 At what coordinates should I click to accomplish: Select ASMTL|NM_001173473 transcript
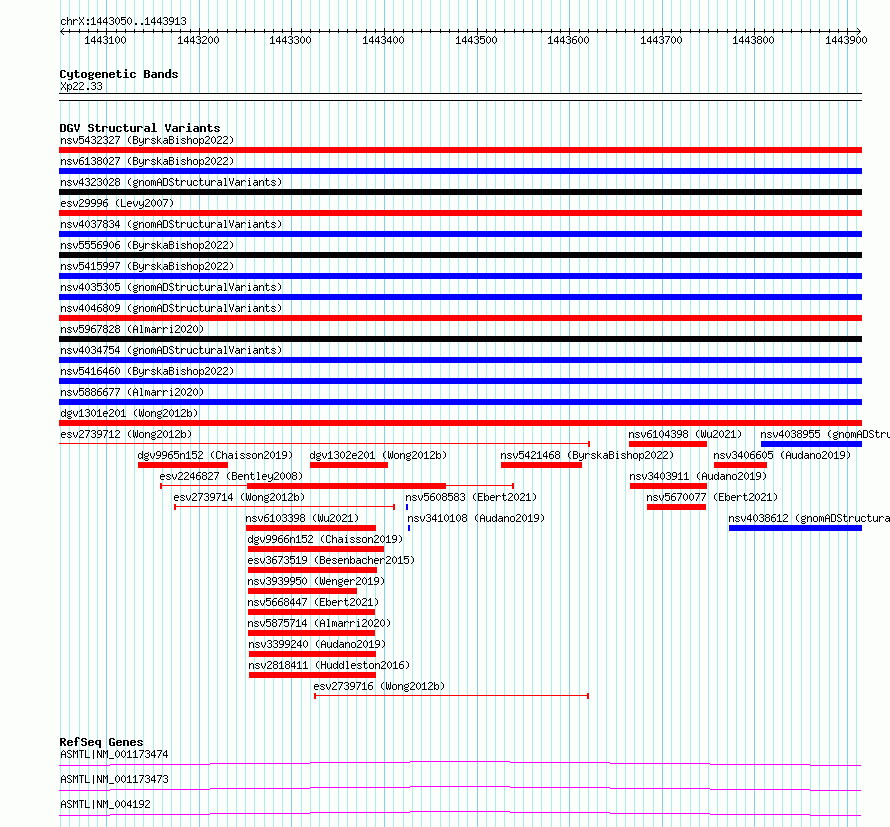114,779
